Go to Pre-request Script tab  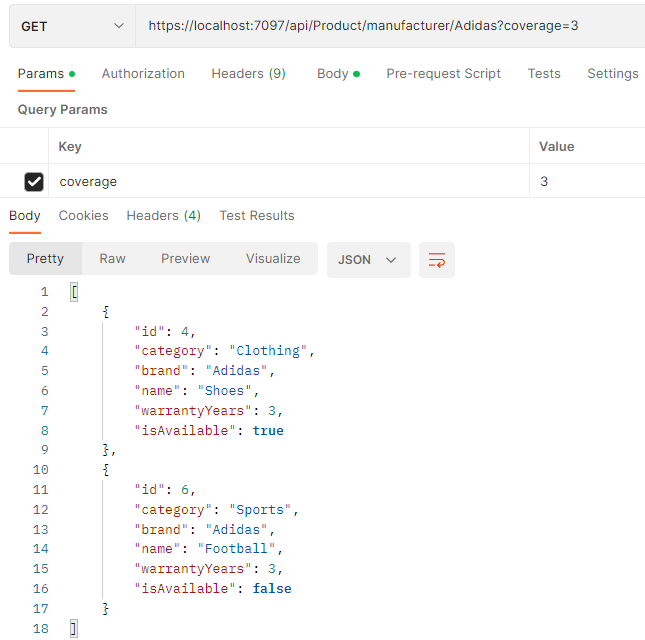pos(443,74)
